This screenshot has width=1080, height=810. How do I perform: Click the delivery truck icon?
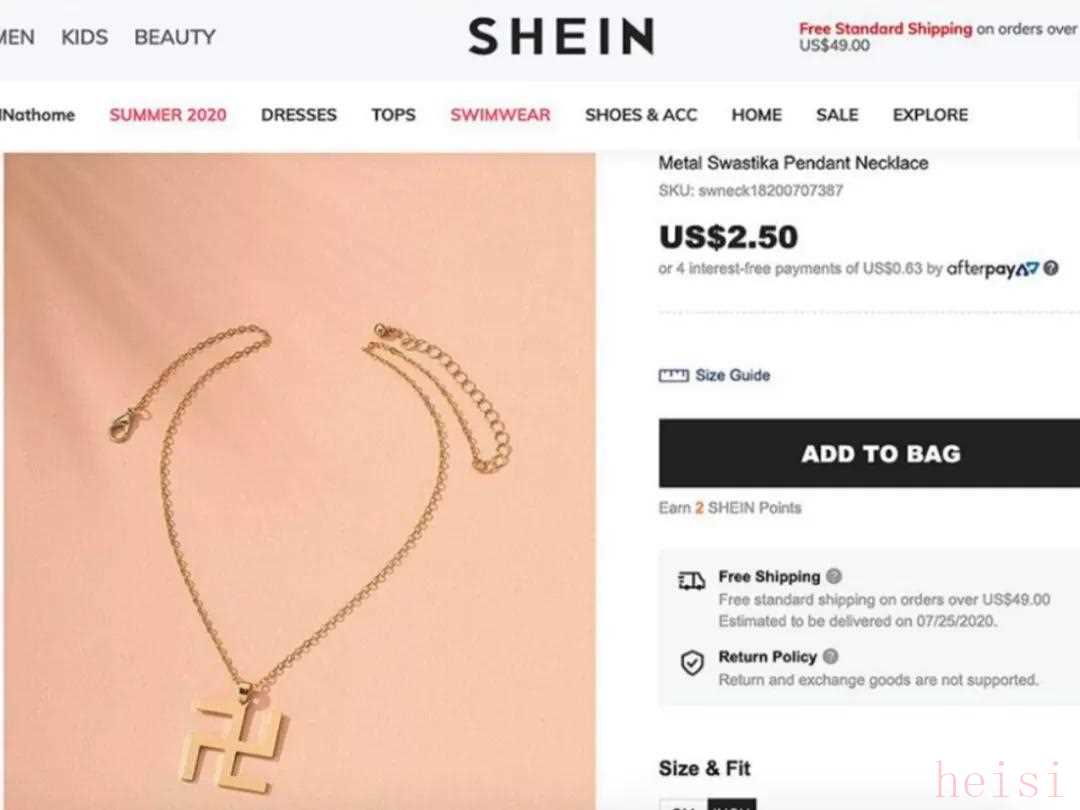pyautogui.click(x=692, y=581)
